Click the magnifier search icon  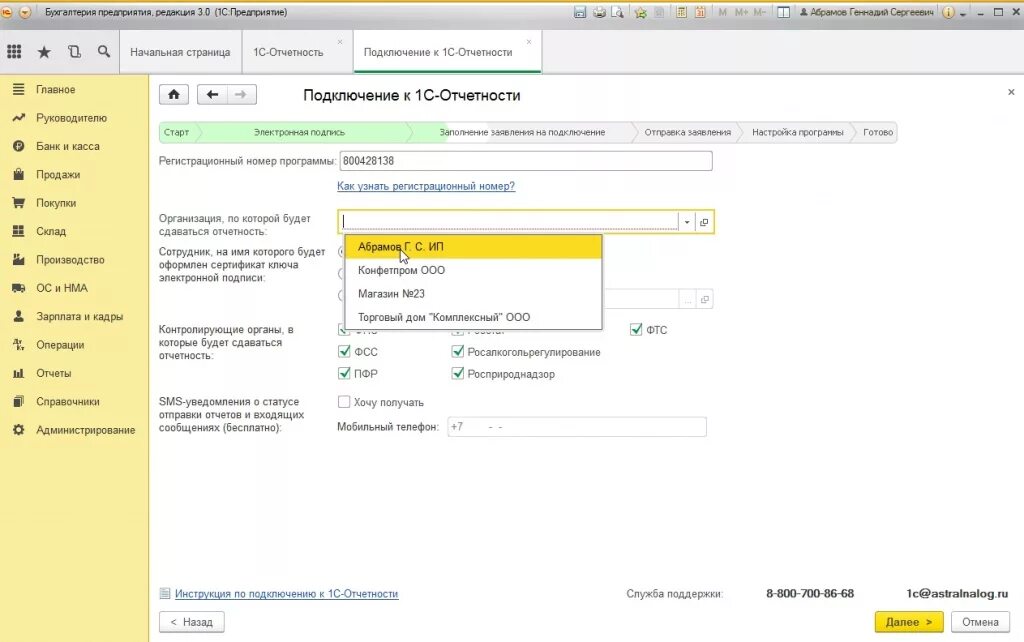(104, 52)
